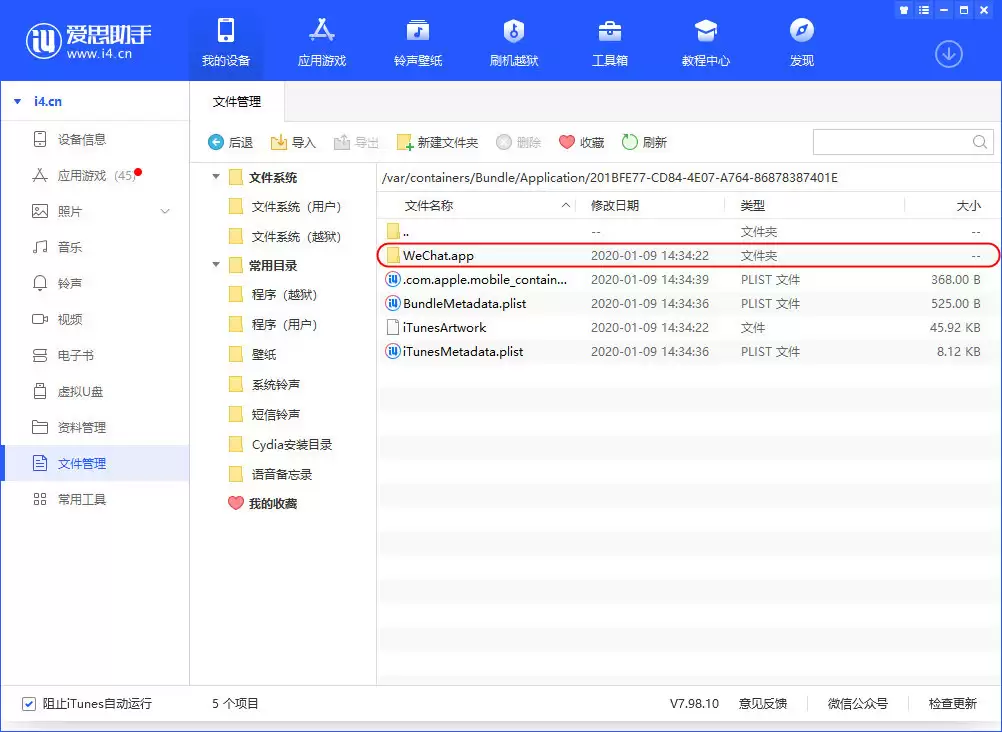
Task: Open the 工具箱 toolbox
Action: coord(610,42)
